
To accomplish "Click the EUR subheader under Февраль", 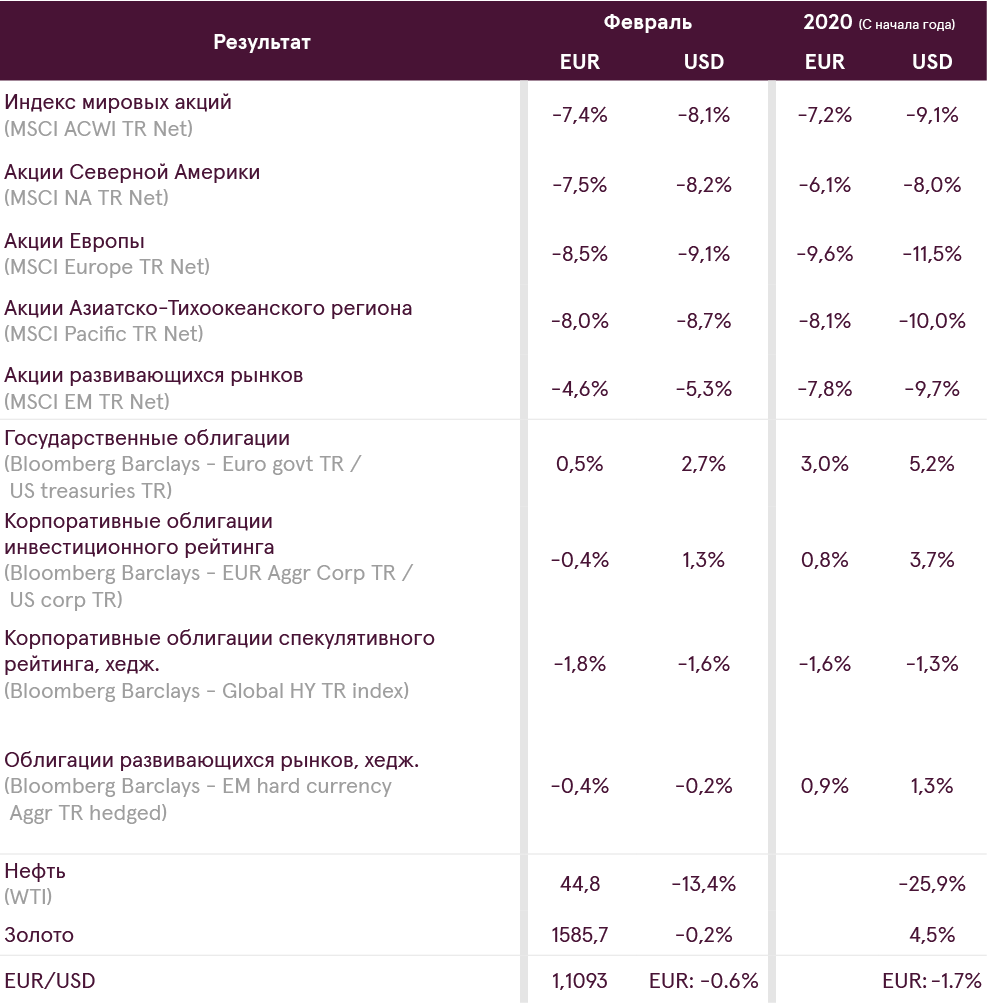I will 579,62.
